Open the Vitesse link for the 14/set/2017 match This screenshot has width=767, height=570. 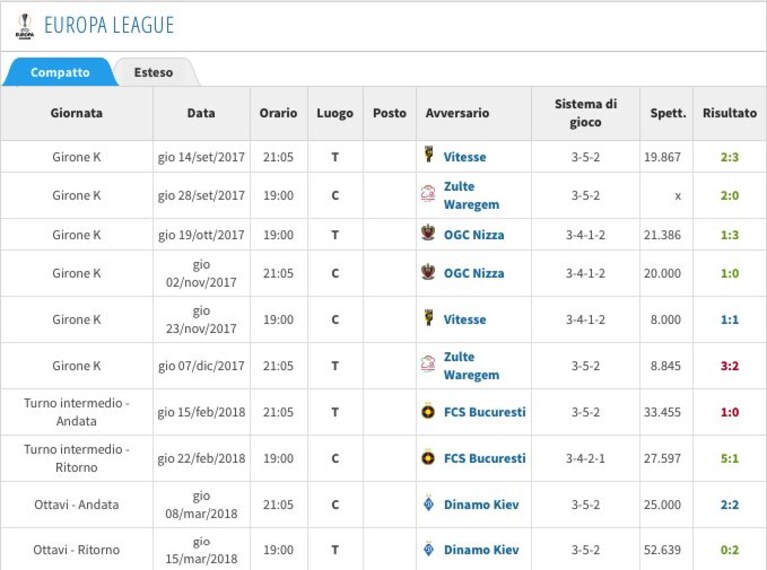click(x=465, y=157)
